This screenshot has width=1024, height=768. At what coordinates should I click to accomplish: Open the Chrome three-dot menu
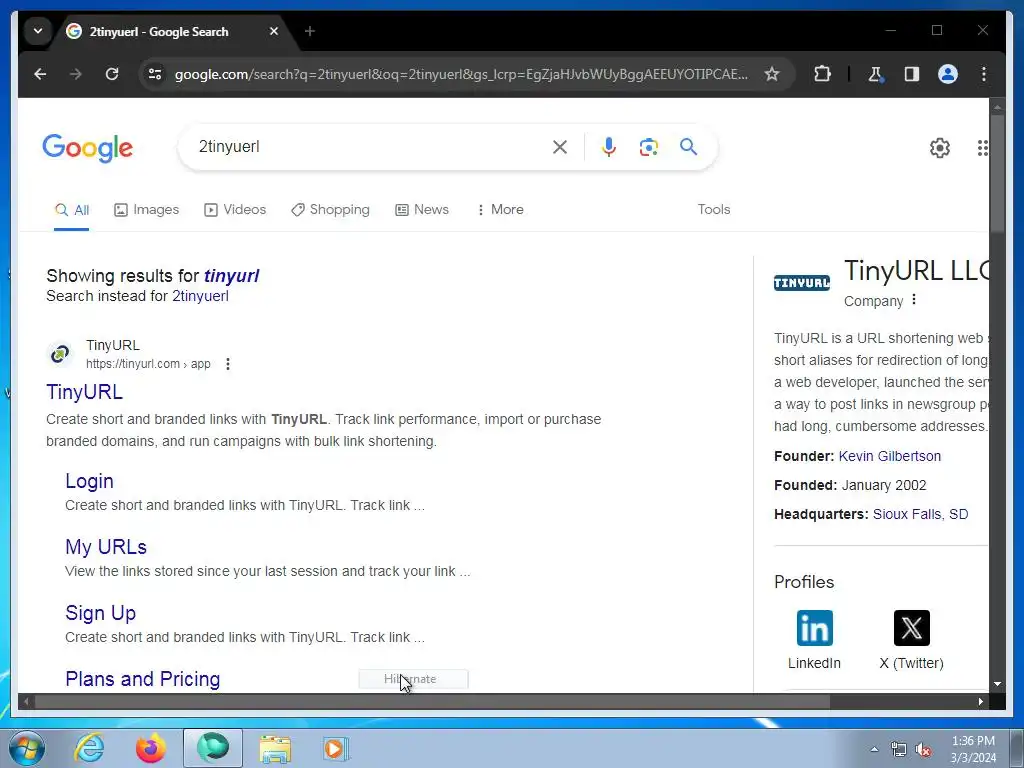coord(984,74)
